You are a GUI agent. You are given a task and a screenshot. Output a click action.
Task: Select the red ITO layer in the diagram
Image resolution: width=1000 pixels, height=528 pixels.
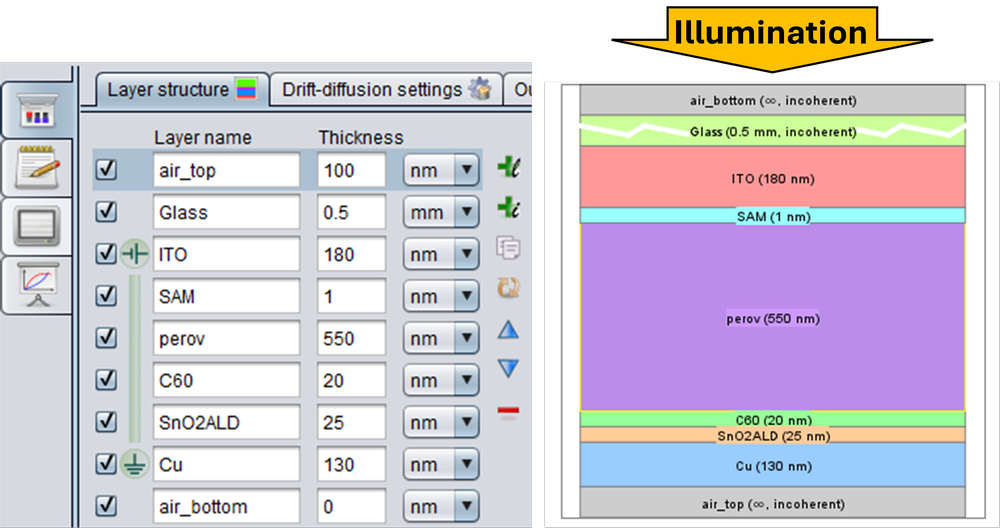tap(772, 177)
